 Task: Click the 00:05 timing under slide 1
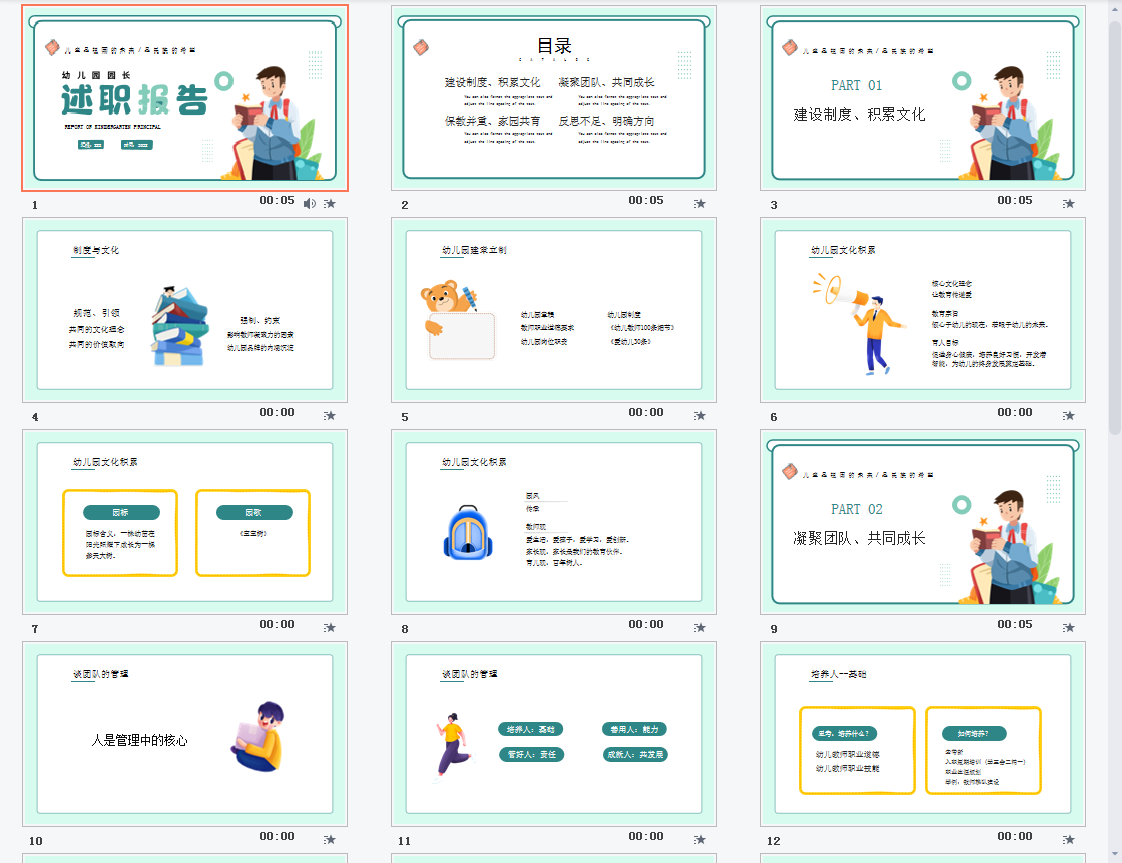277,200
